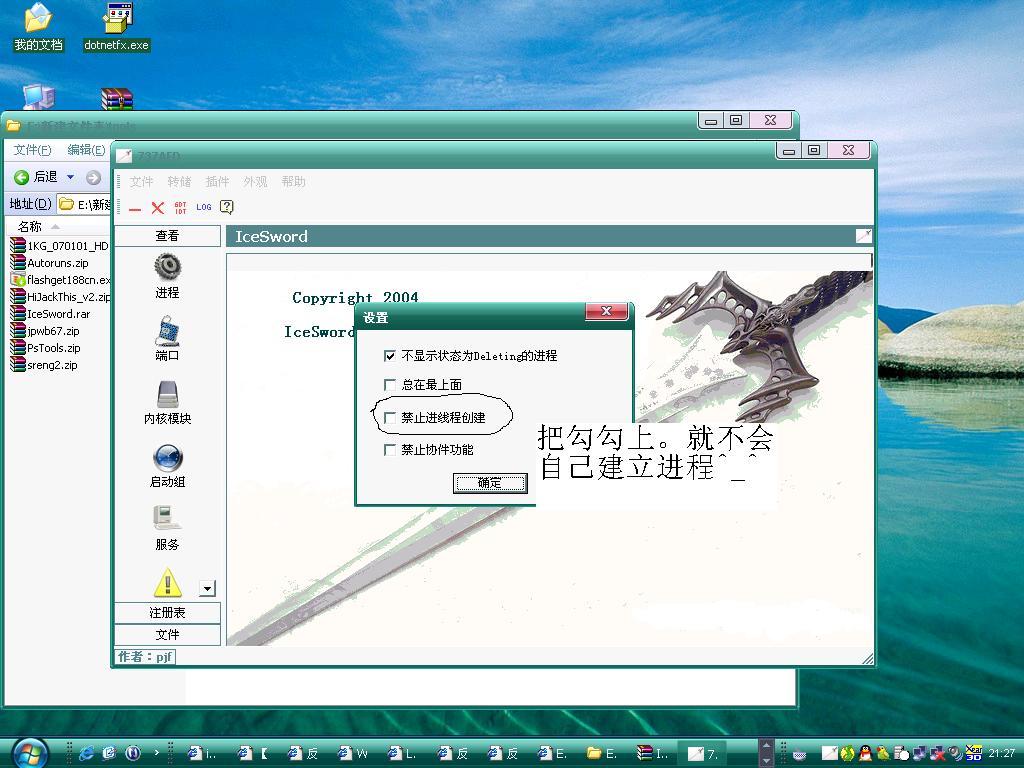
Task: Click the Windows Start orb
Action: pos(29,752)
